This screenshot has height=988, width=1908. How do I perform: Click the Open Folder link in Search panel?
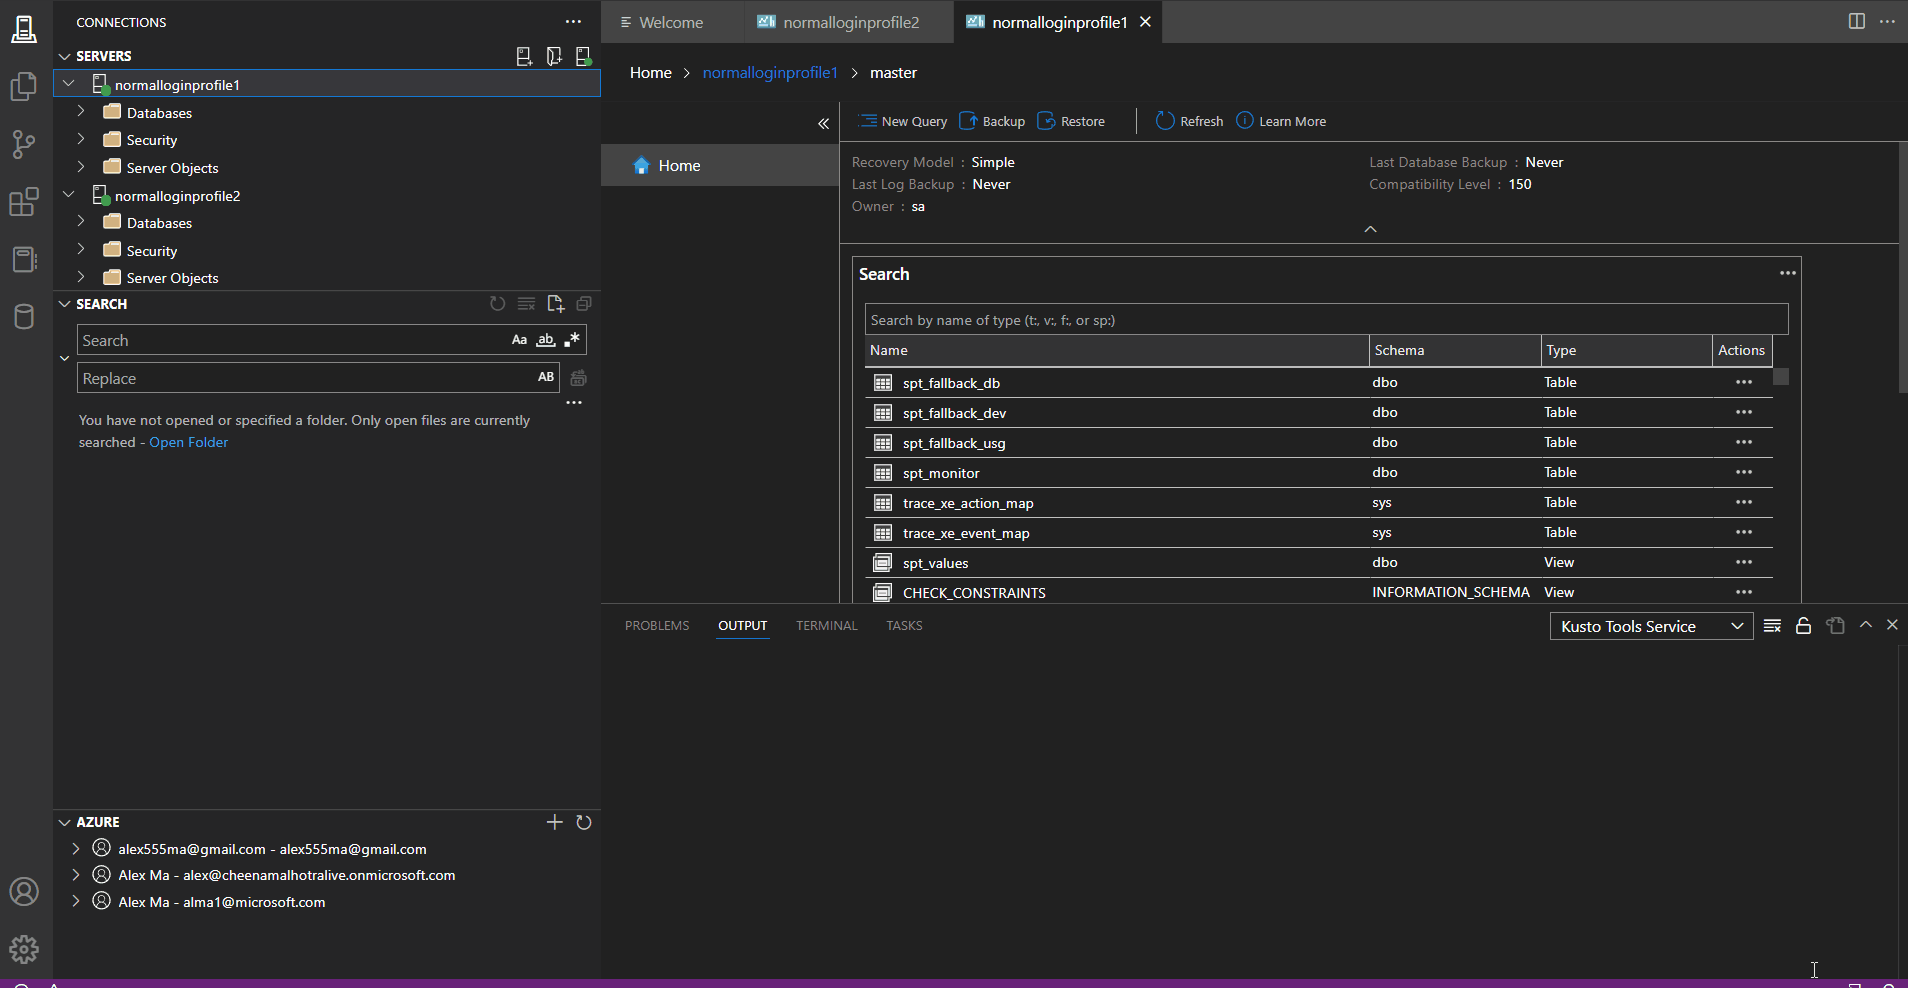coord(189,441)
